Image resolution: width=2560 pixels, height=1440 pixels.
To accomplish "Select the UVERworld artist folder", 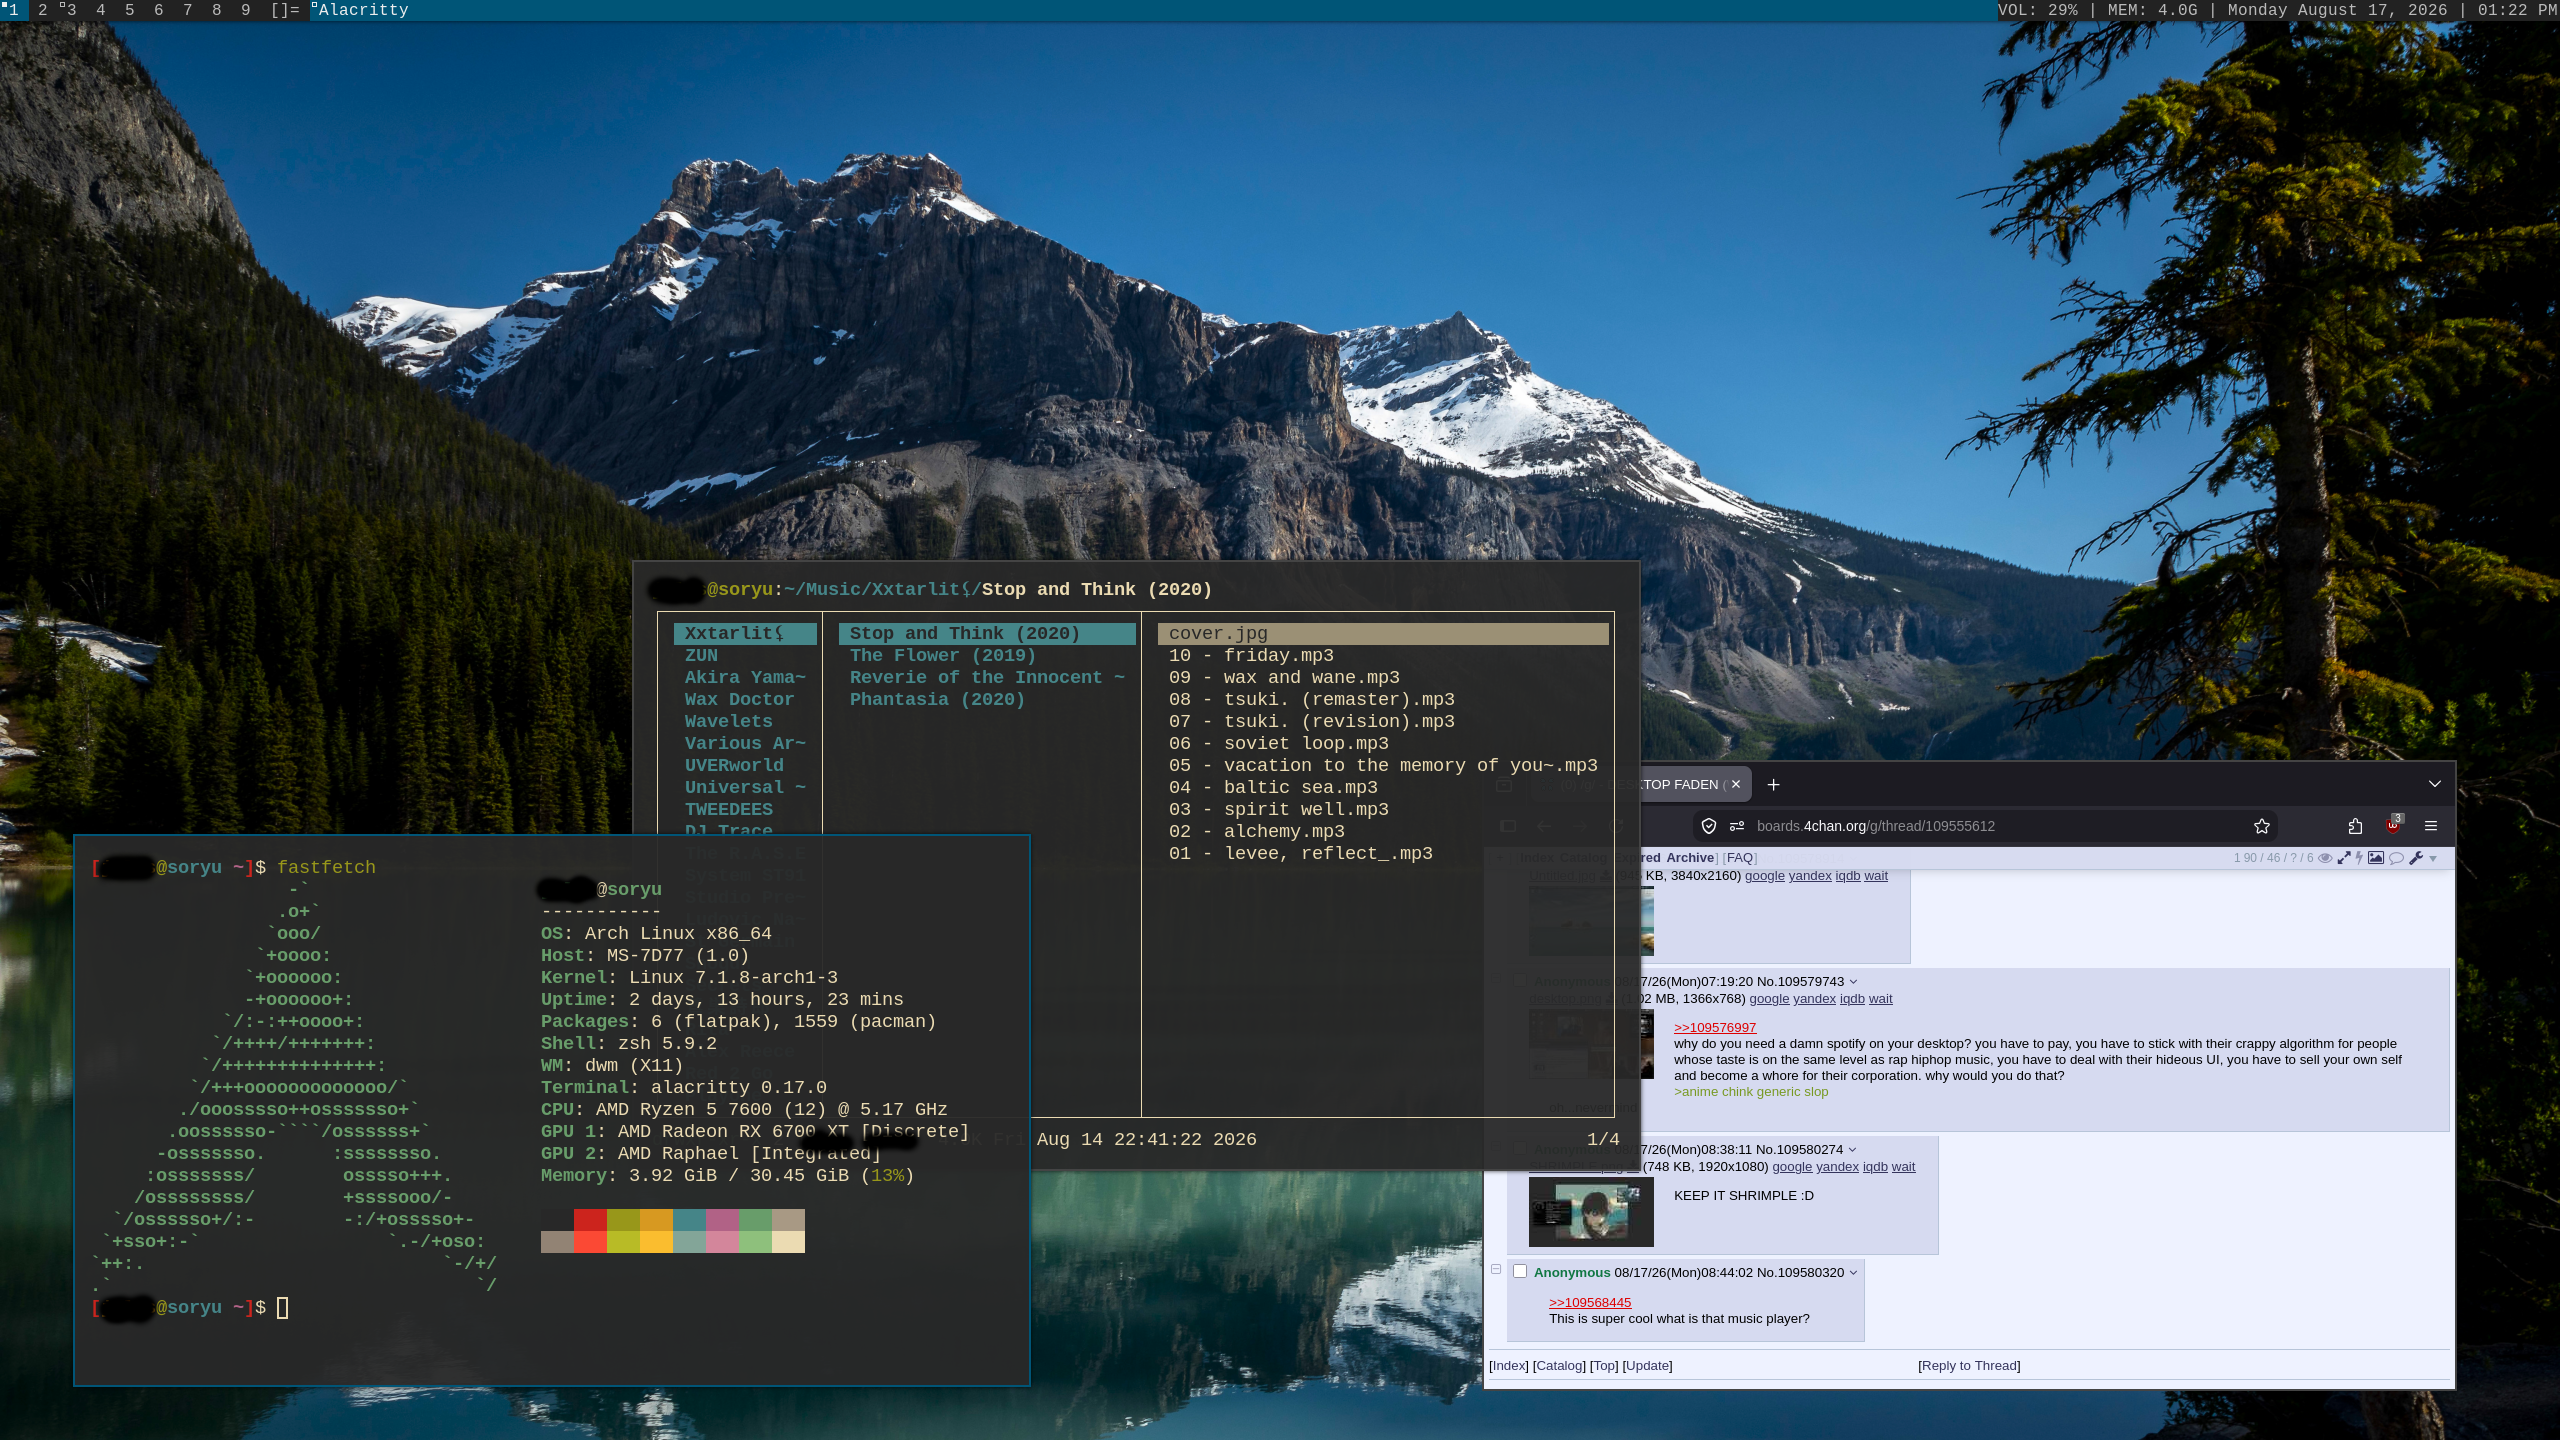I will pos(734,766).
